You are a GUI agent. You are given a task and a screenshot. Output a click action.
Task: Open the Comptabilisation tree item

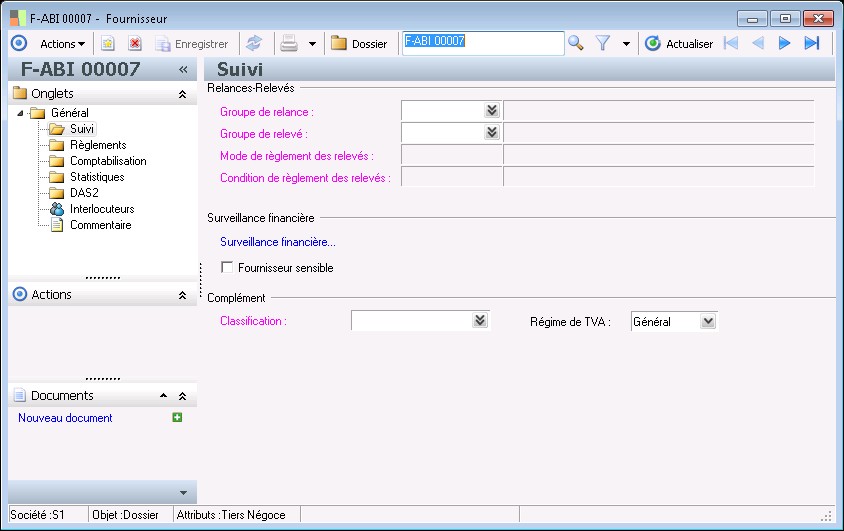108,161
